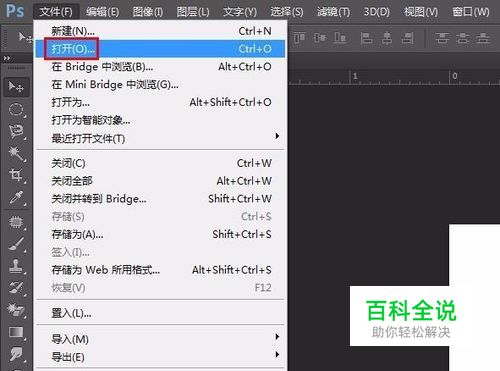The width and height of the screenshot is (500, 371).
Task: Select the Clone Stamp tool
Action: tap(16, 266)
